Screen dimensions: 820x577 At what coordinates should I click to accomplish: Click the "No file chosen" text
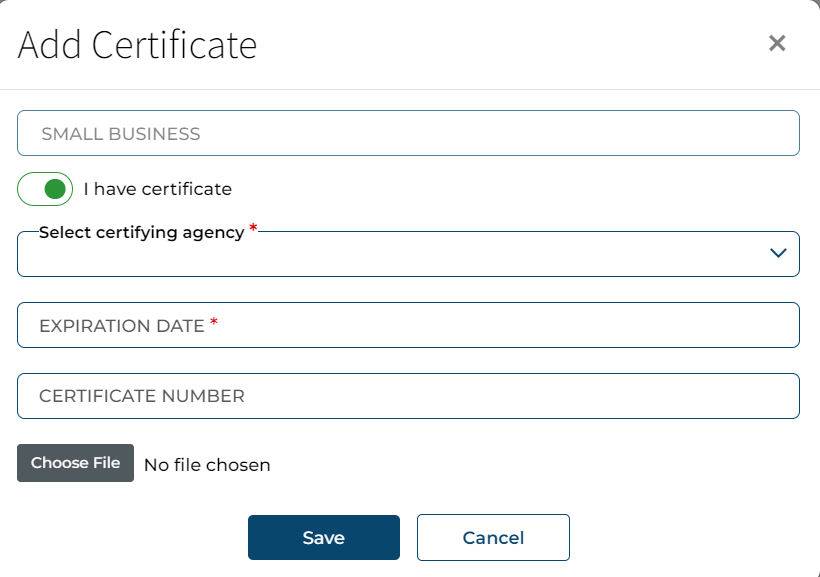point(207,464)
